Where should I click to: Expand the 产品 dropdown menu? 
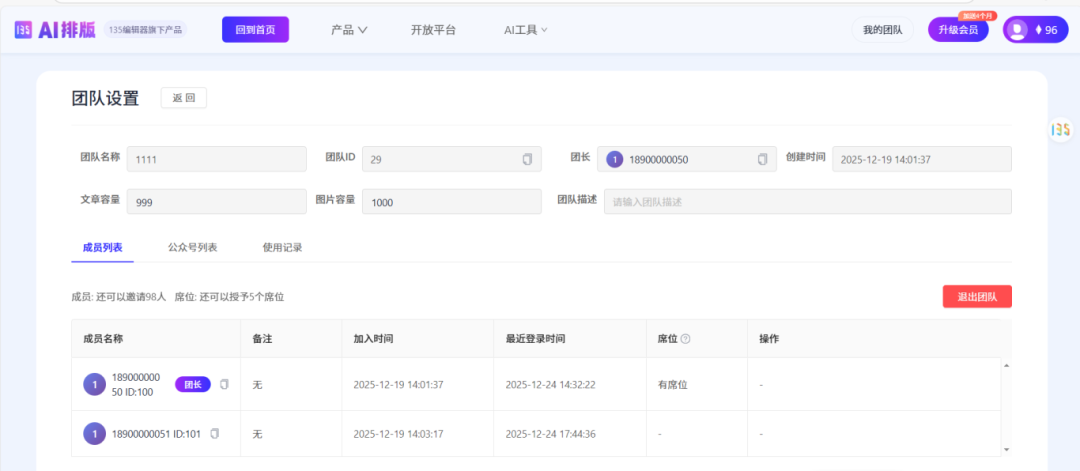pos(349,30)
